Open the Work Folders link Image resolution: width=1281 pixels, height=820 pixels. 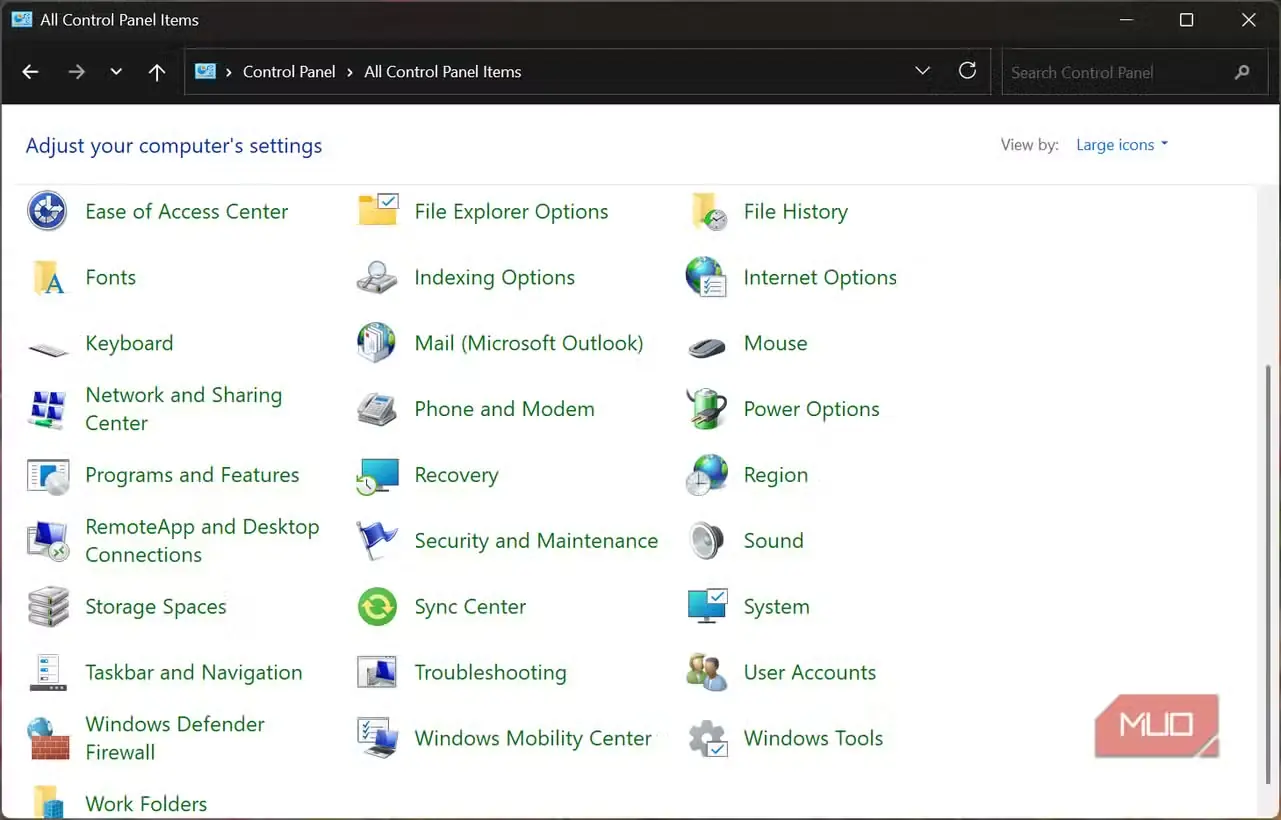[x=146, y=804]
